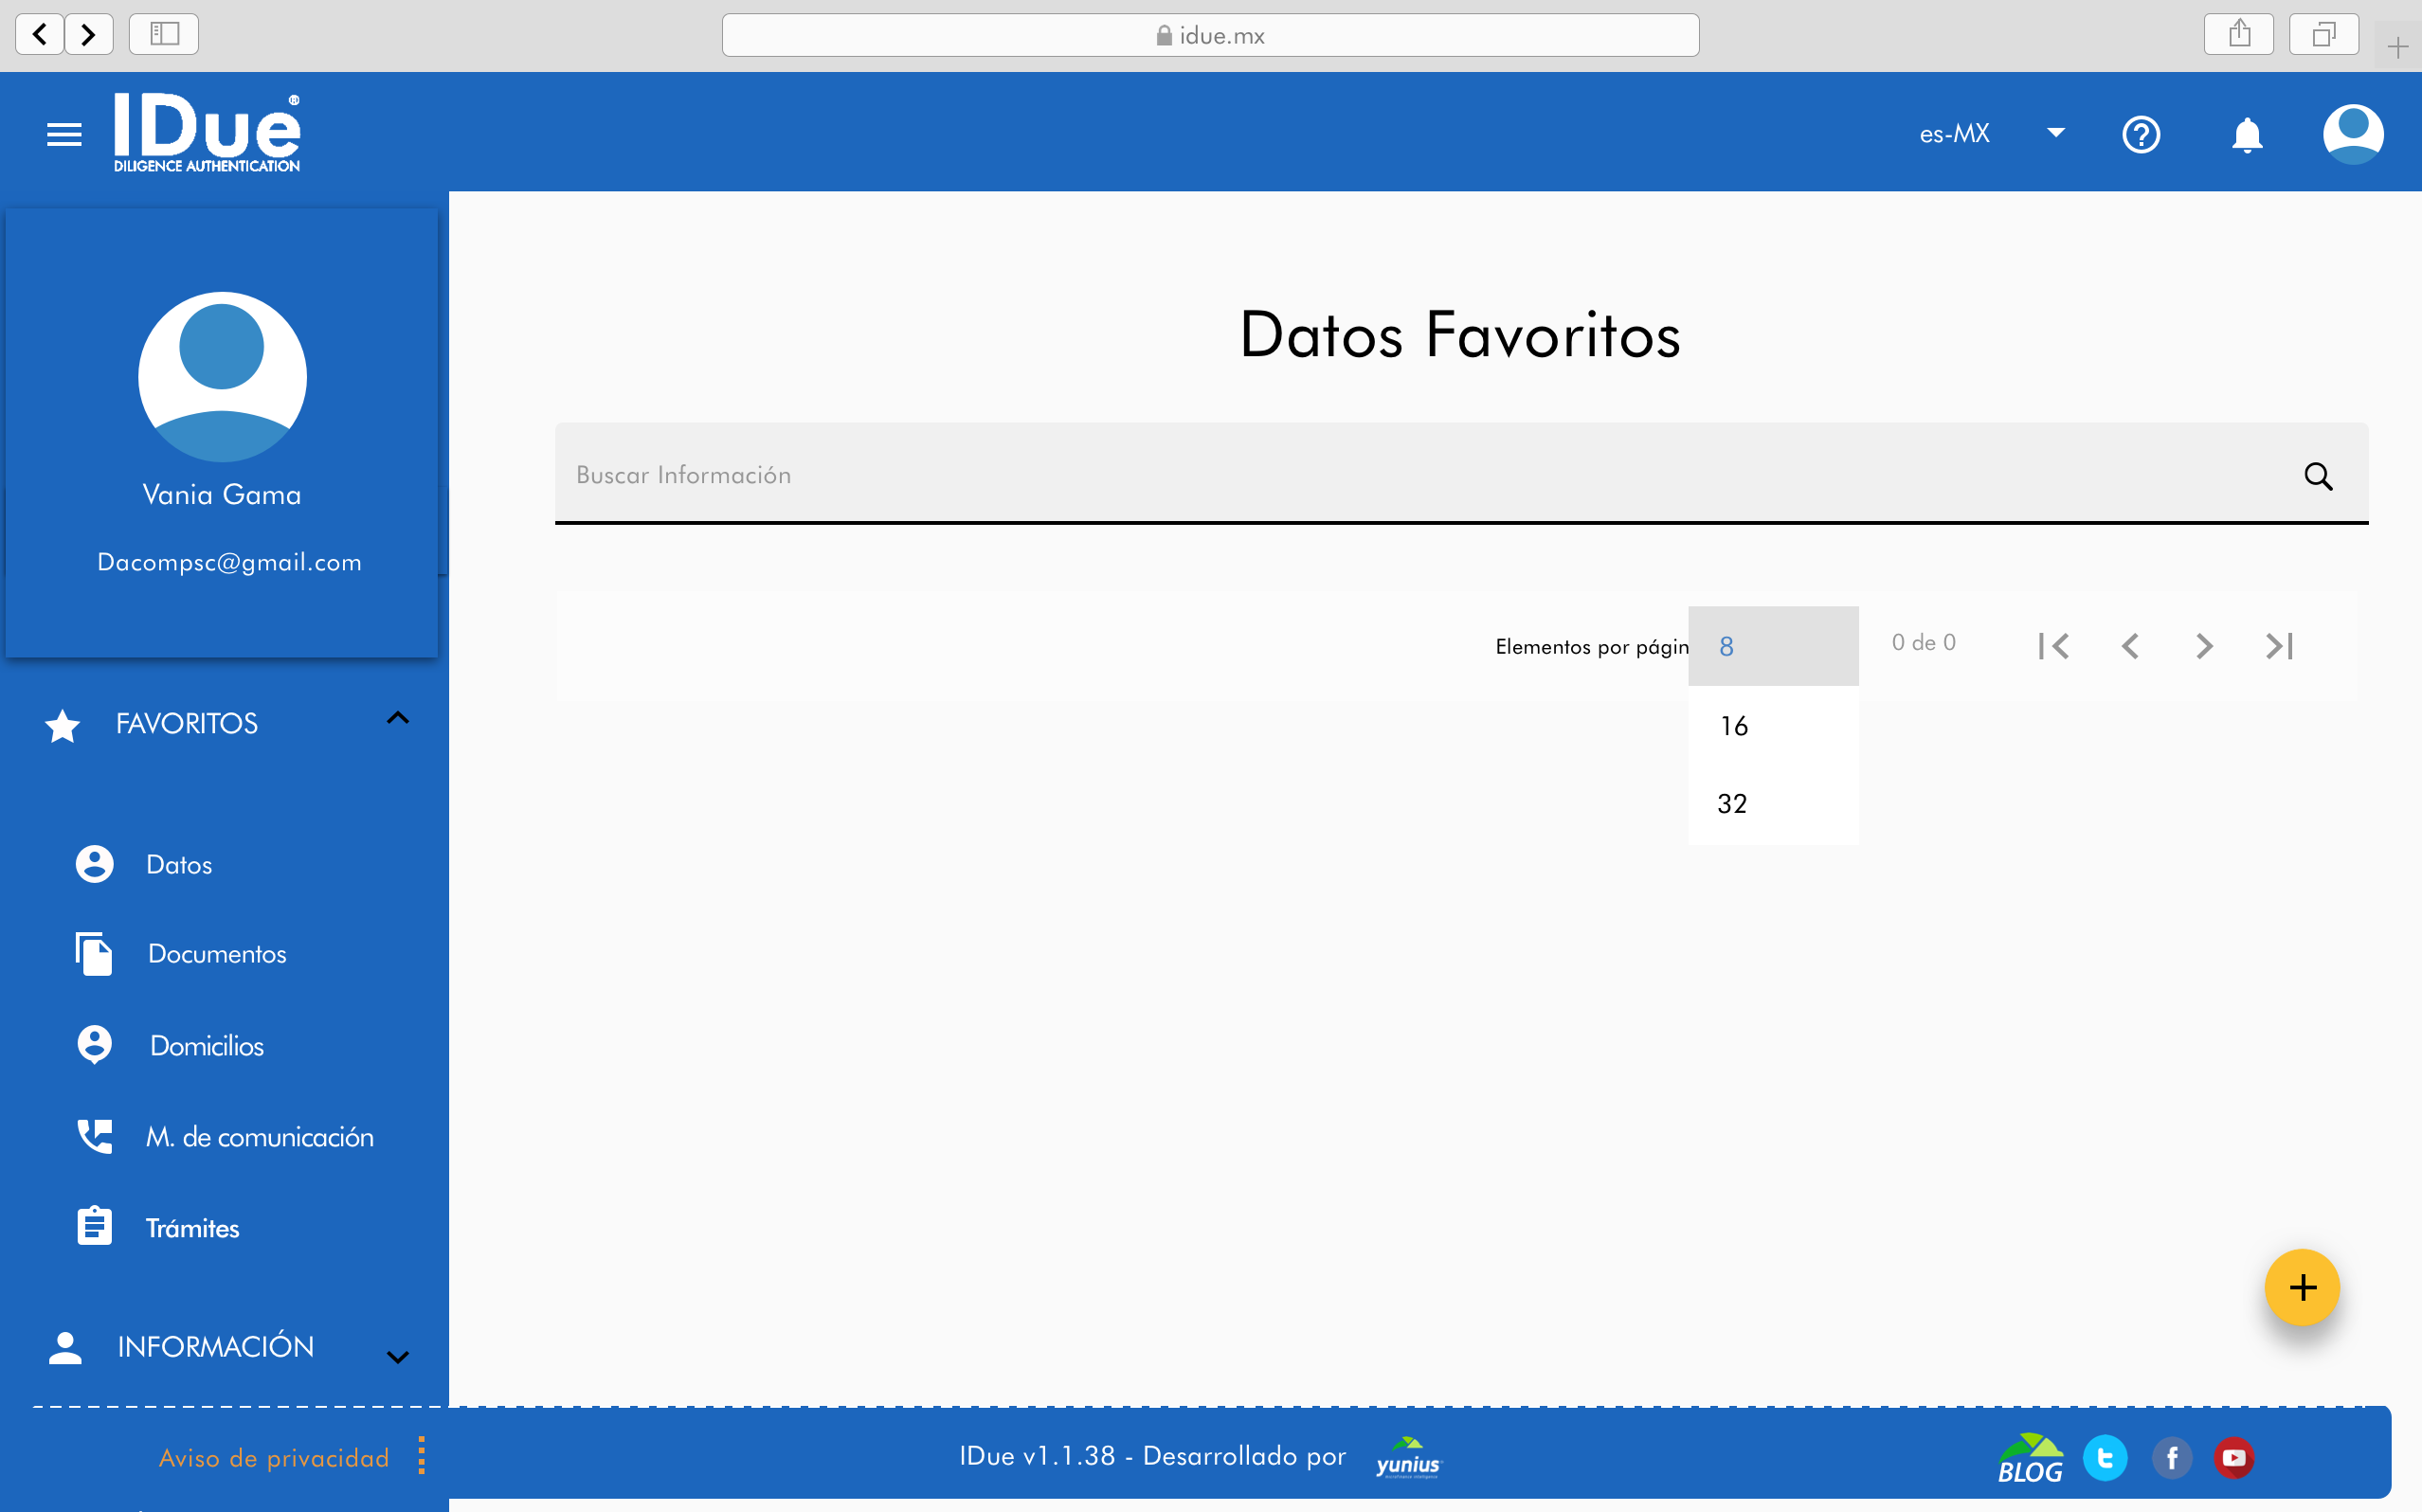Open the Aviso de privacidad link

tap(274, 1458)
